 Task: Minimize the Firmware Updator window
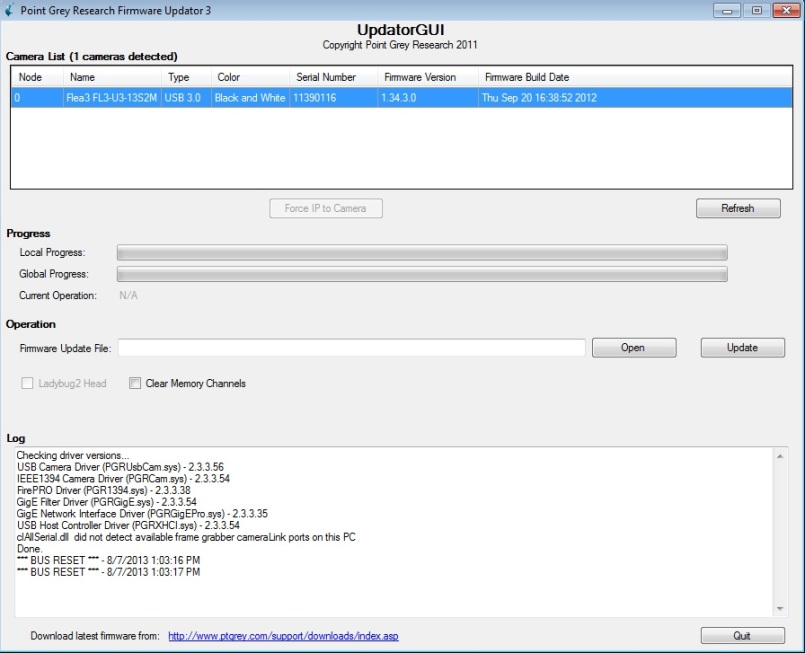coord(727,10)
